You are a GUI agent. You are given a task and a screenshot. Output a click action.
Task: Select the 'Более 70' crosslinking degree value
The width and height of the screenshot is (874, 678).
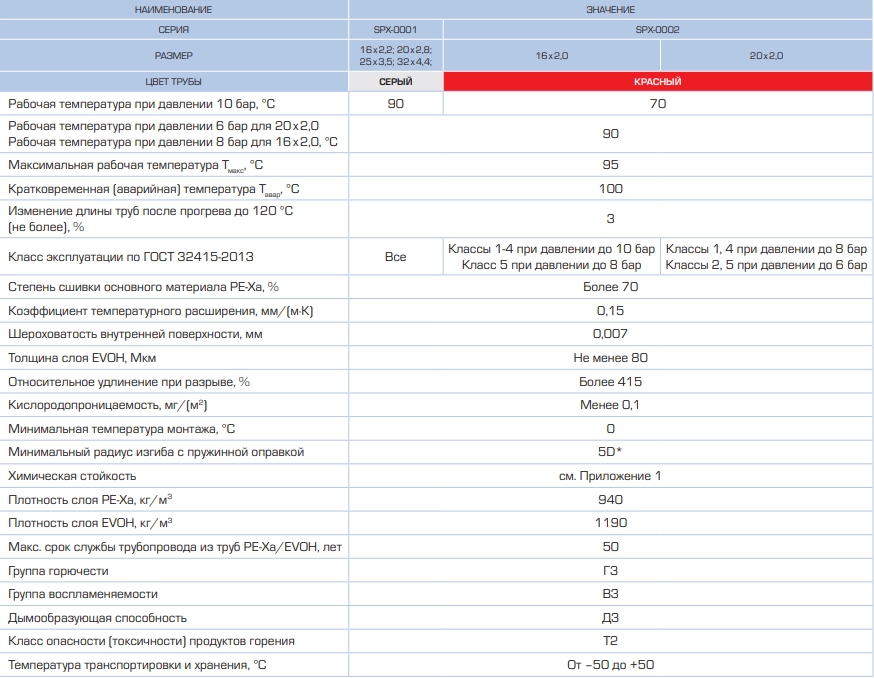(610, 288)
